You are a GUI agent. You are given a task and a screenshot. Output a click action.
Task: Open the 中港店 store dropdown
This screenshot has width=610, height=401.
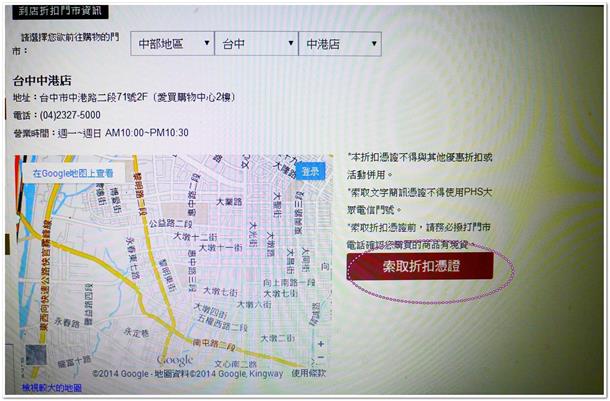pyautogui.click(x=339, y=45)
